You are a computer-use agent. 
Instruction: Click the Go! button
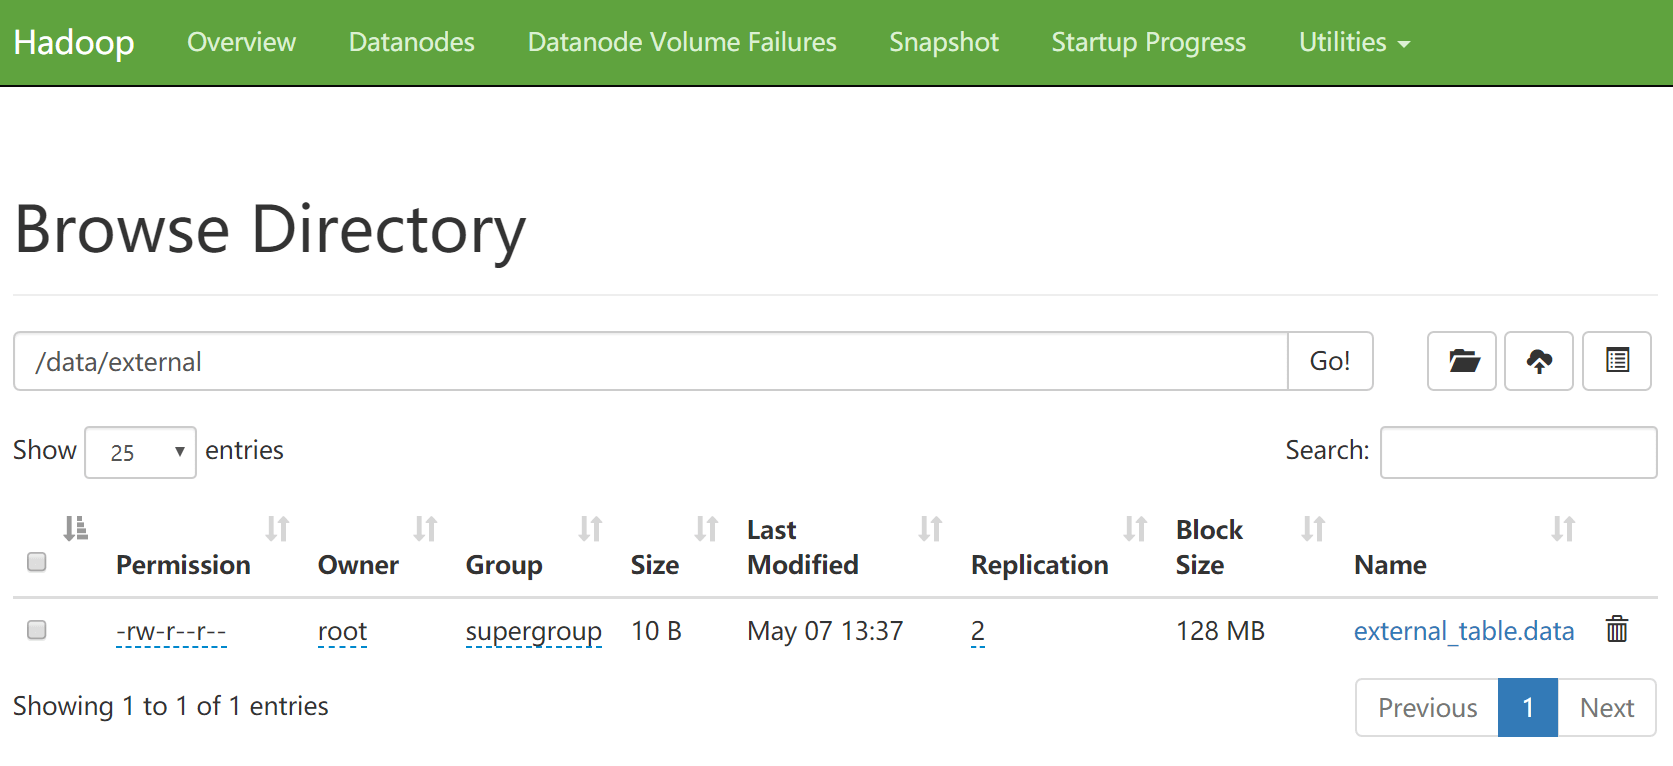(1330, 361)
